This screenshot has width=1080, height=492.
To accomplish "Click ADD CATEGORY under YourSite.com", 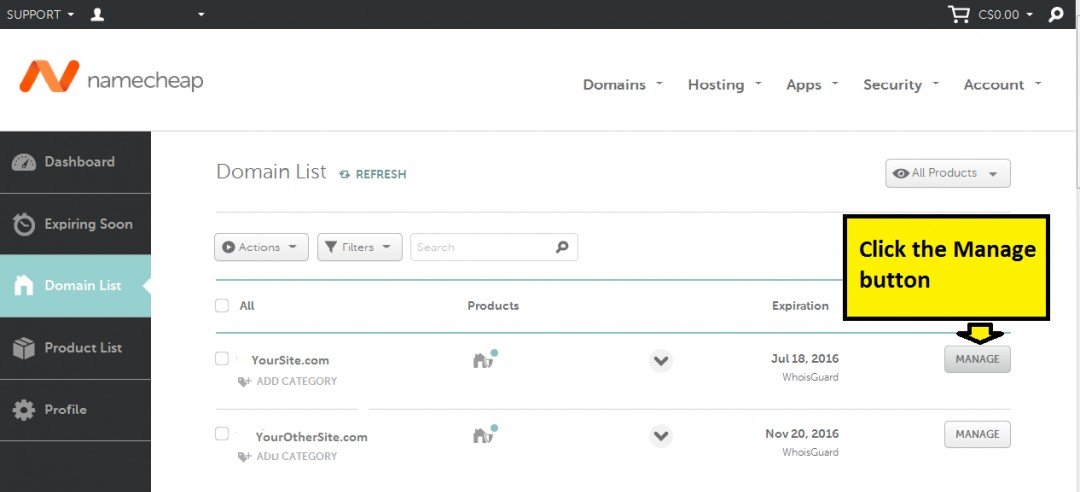I will [x=297, y=381].
